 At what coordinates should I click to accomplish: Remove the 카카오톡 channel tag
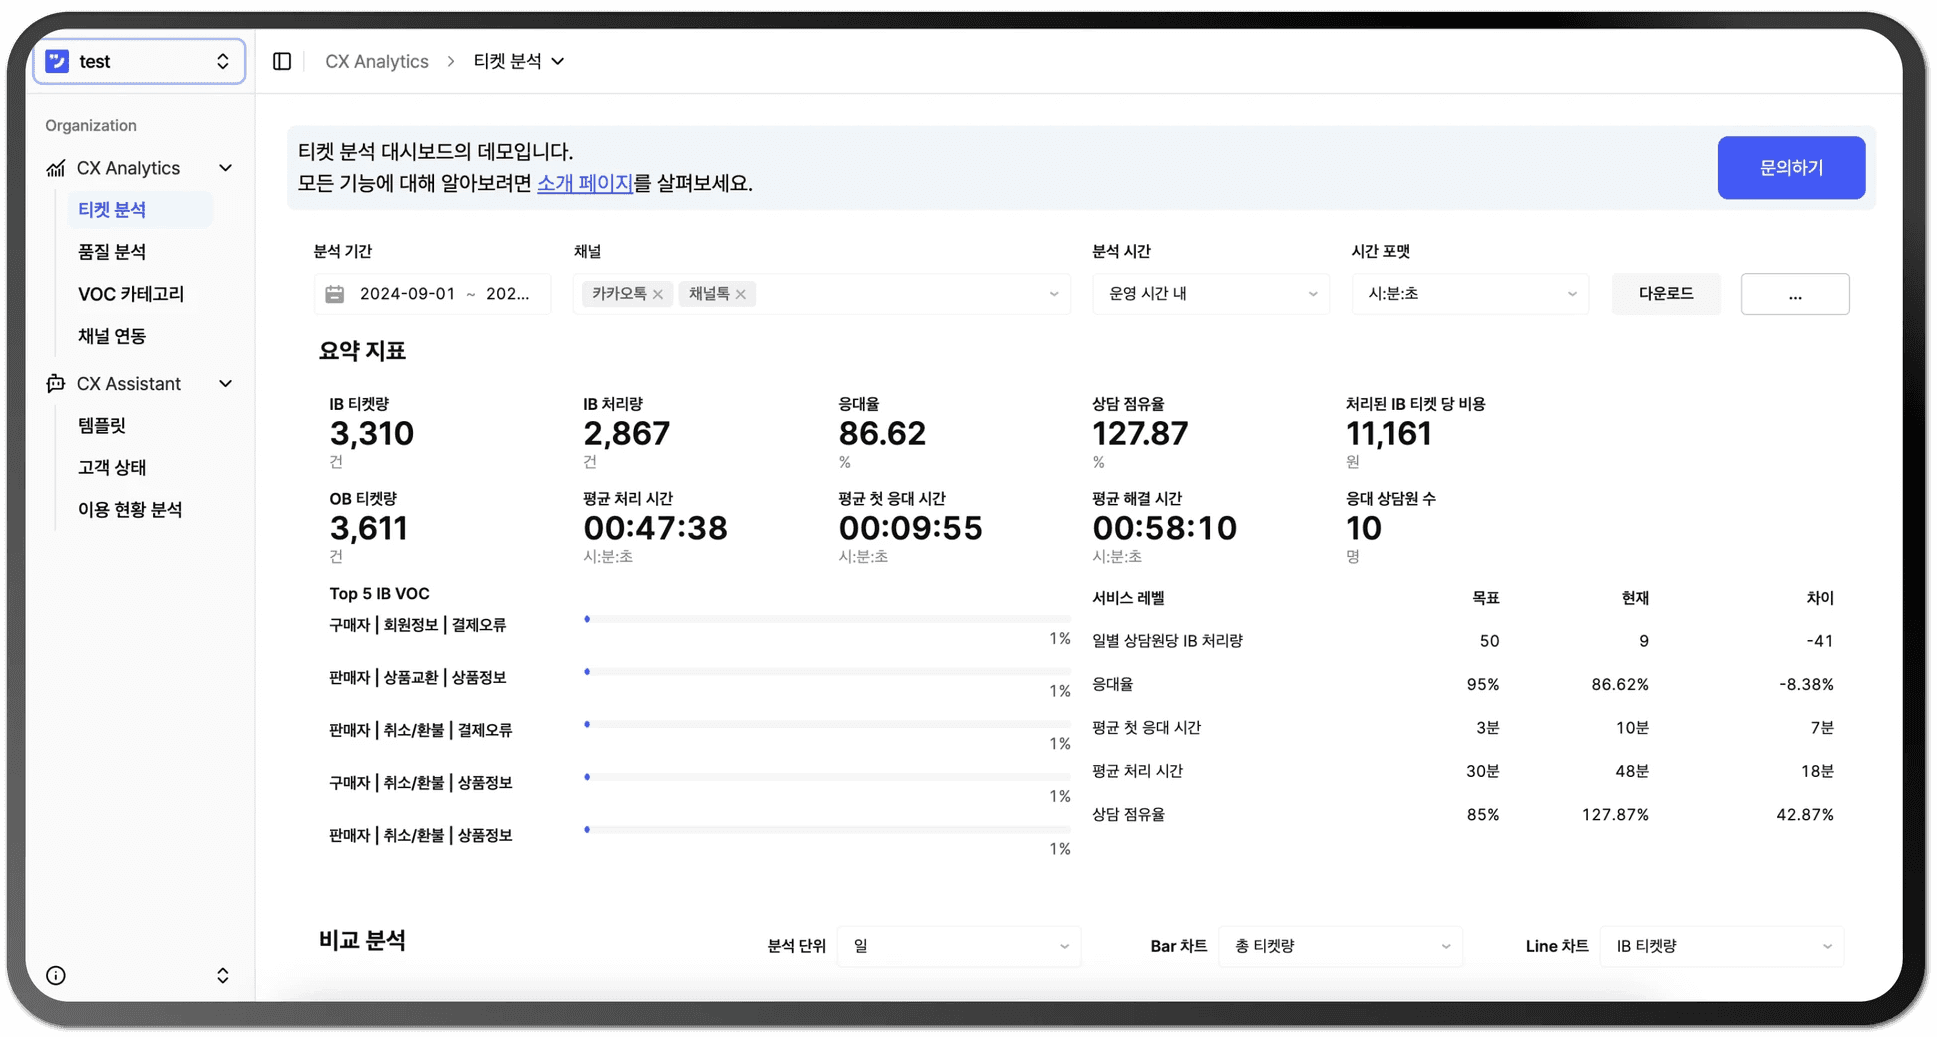click(x=658, y=294)
